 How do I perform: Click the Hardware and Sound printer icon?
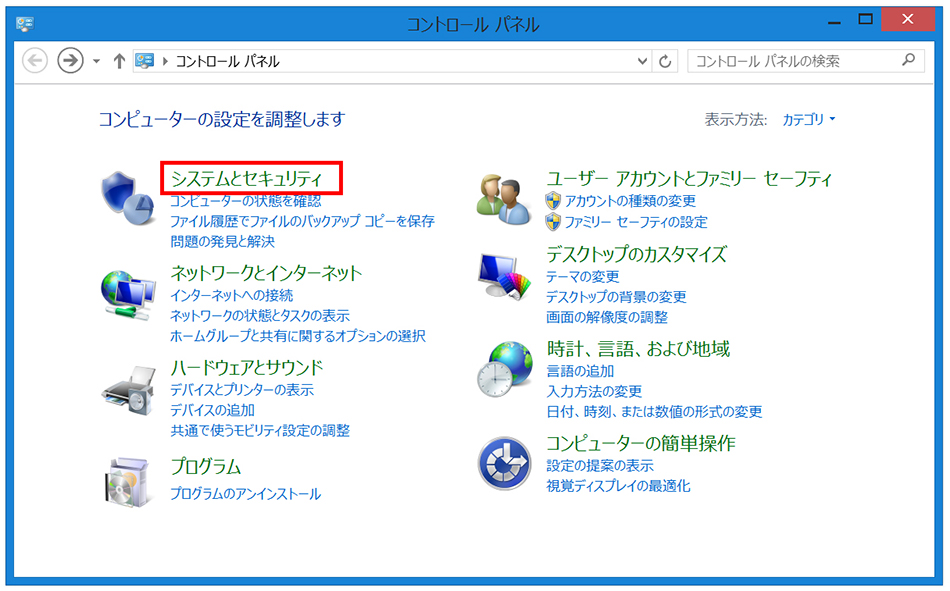(129, 390)
